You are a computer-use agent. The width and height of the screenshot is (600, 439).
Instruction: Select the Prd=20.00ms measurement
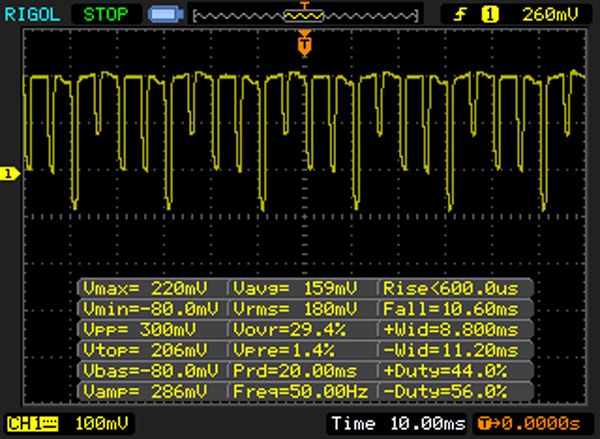coord(295,371)
